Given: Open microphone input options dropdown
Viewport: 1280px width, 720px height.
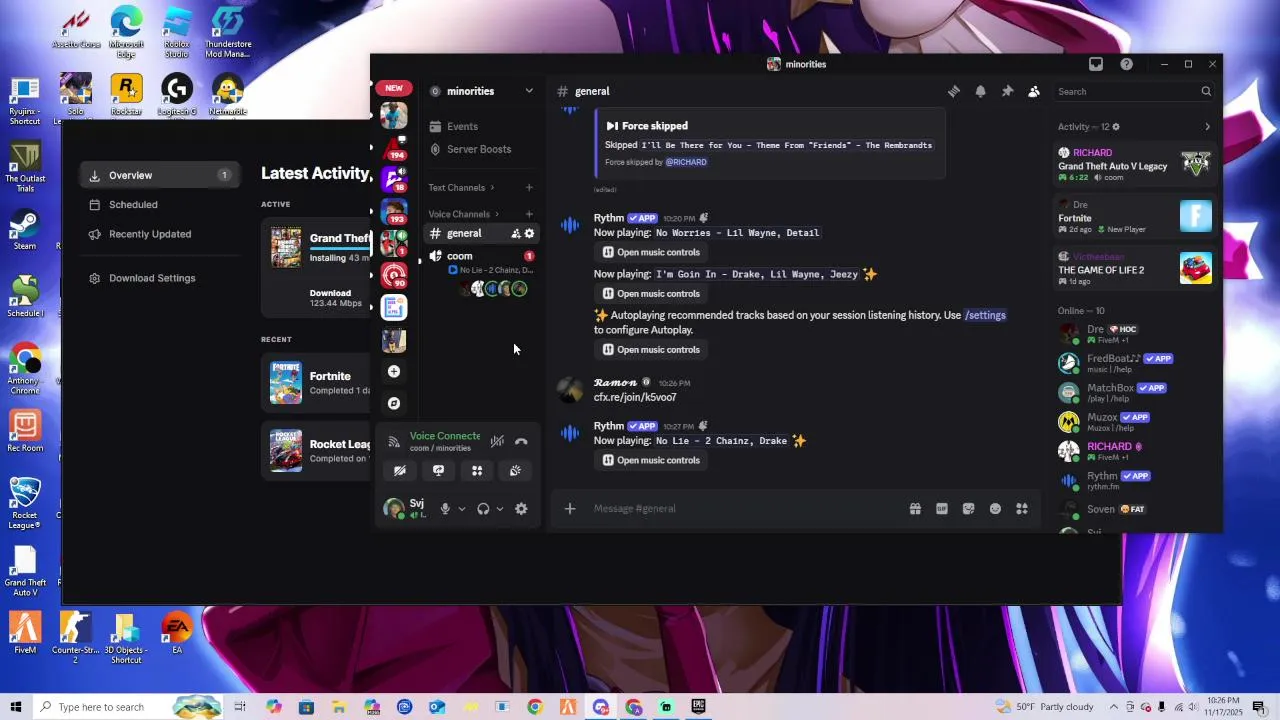Looking at the screenshot, I should pyautogui.click(x=461, y=509).
